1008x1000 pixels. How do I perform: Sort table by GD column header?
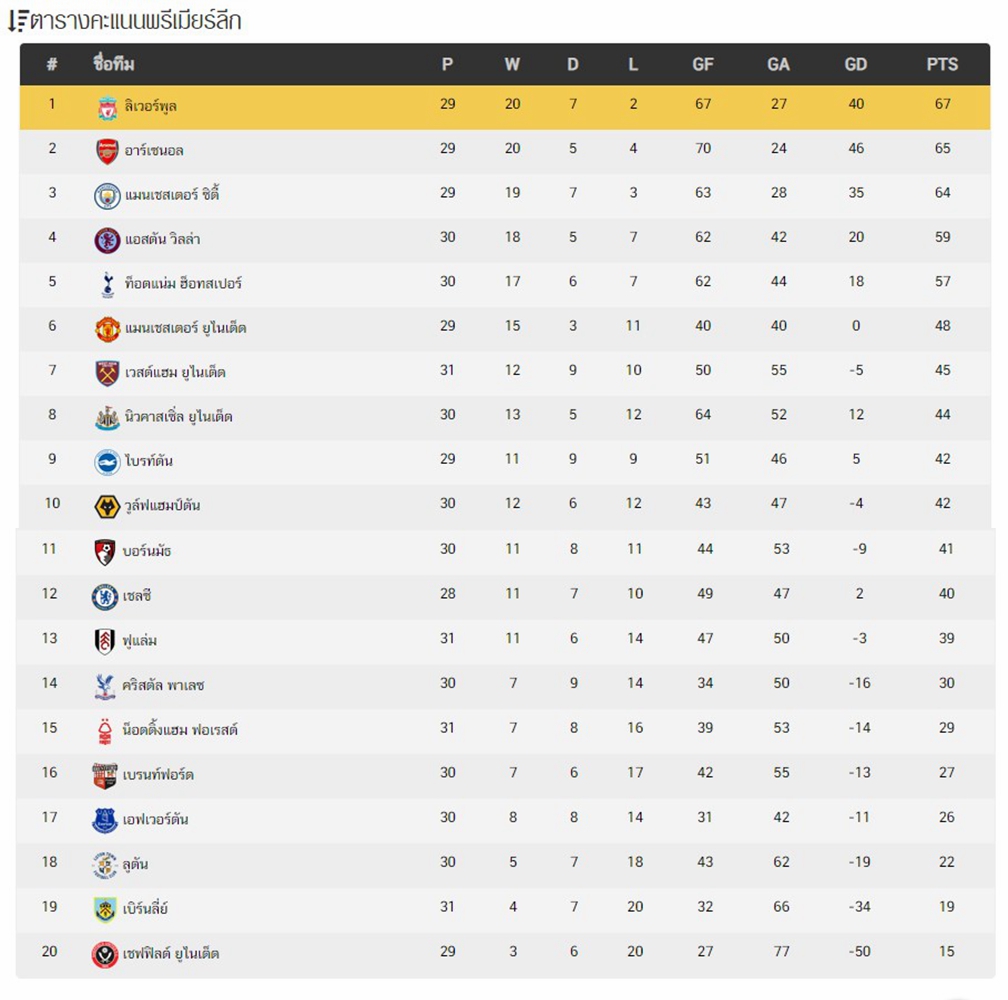pyautogui.click(x=856, y=64)
